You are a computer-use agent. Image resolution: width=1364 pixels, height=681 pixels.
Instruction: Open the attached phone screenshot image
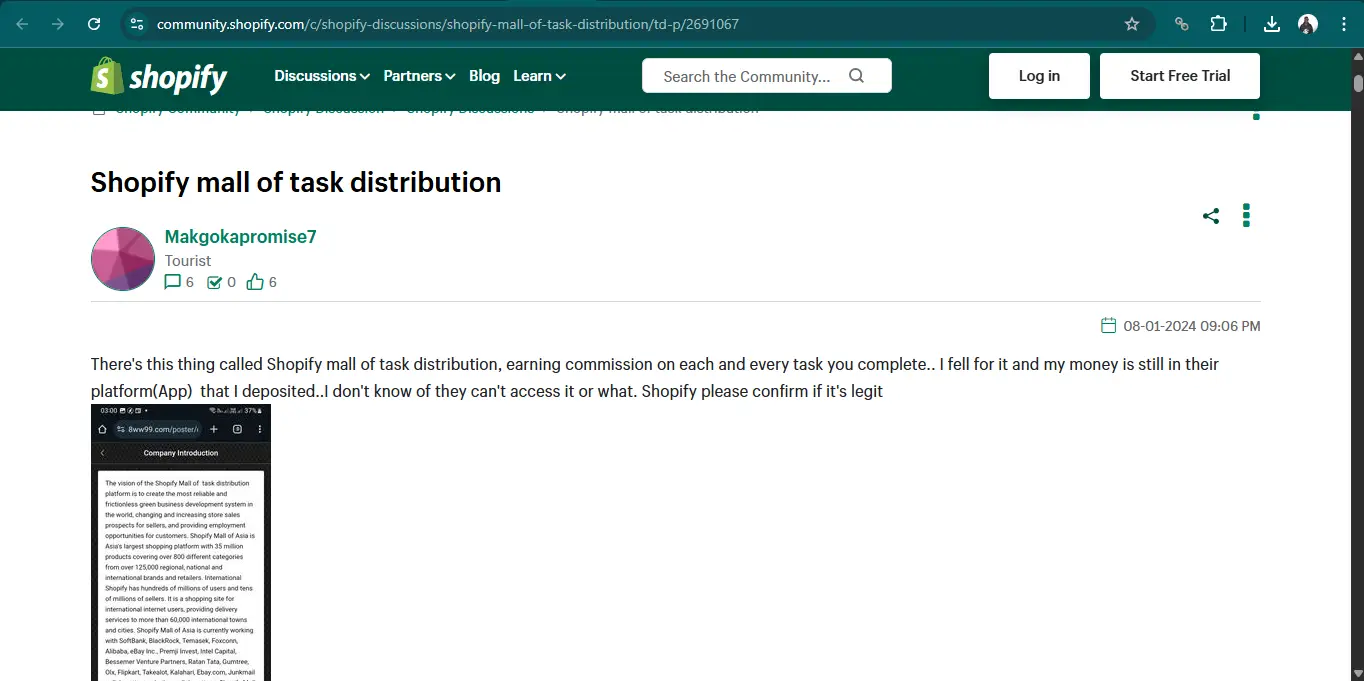(181, 543)
